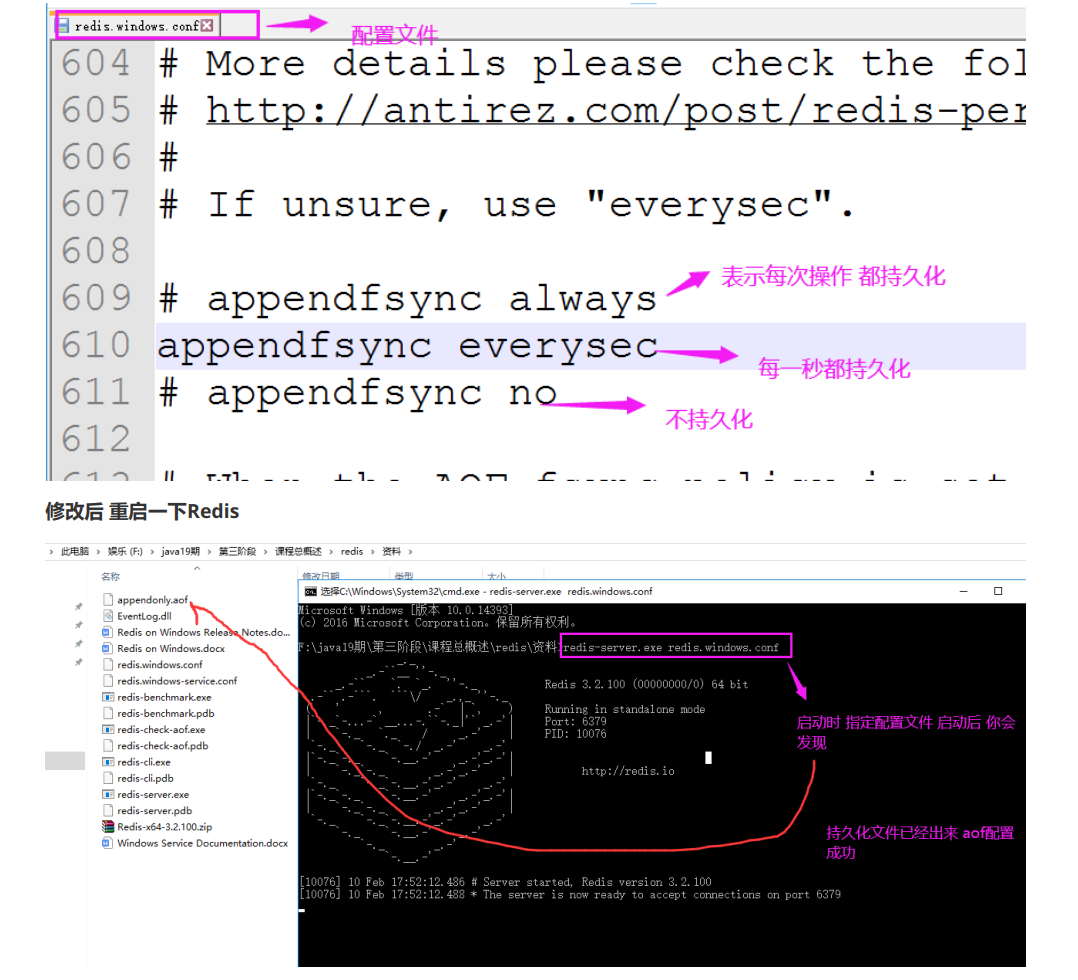Click redis.windows-service.conf file icon
This screenshot has height=980, width=1078.
tap(108, 681)
